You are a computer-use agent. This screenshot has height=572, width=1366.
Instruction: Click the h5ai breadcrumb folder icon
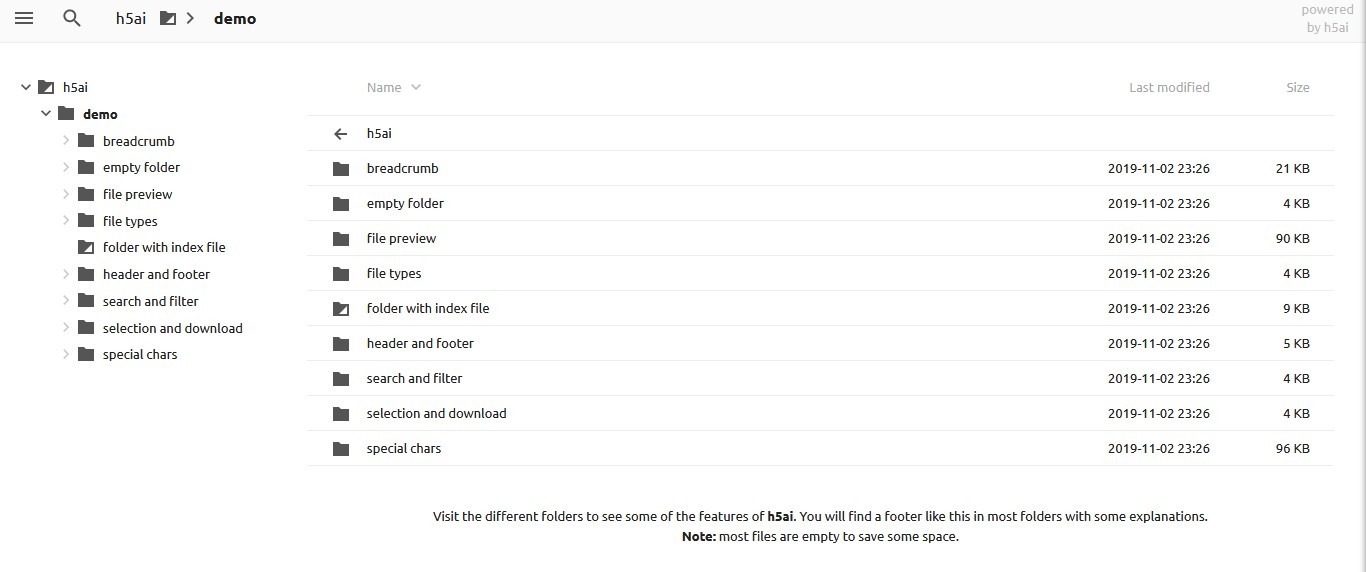tap(167, 18)
